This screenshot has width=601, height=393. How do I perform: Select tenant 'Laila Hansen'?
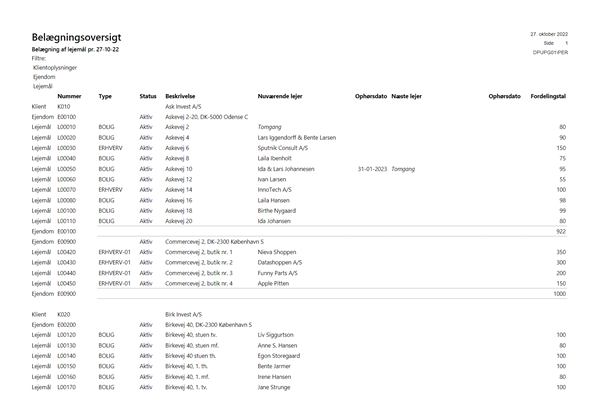[274, 201]
